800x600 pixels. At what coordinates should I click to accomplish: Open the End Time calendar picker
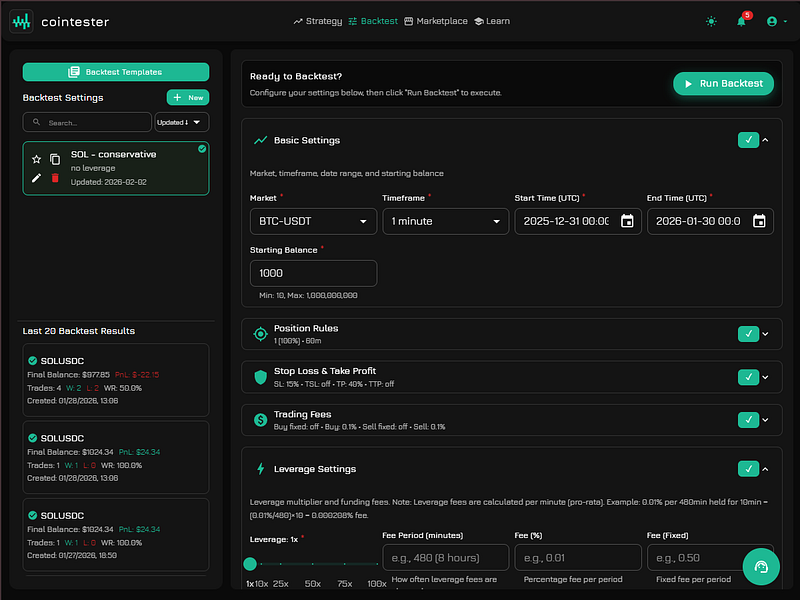click(759, 221)
